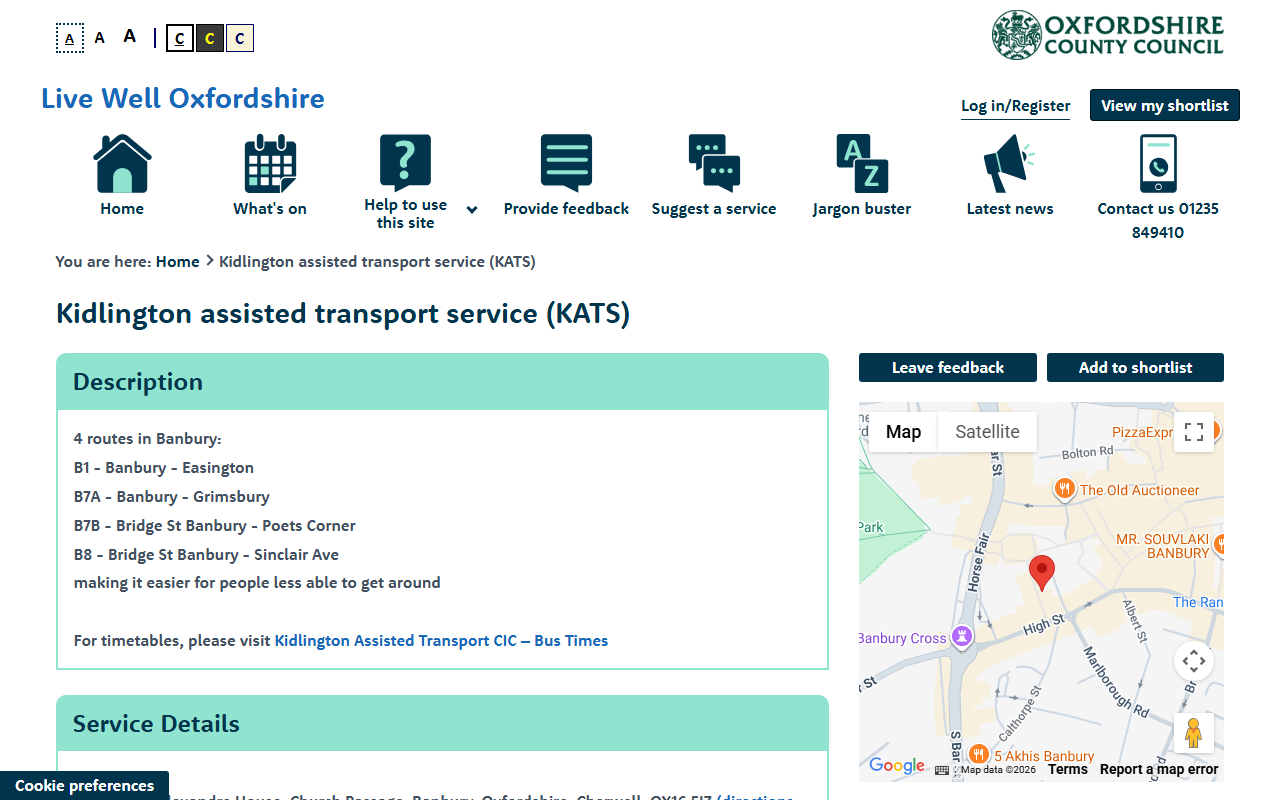This screenshot has height=800, width=1280.
Task: Open the Log in/Register link
Action: [1015, 106]
